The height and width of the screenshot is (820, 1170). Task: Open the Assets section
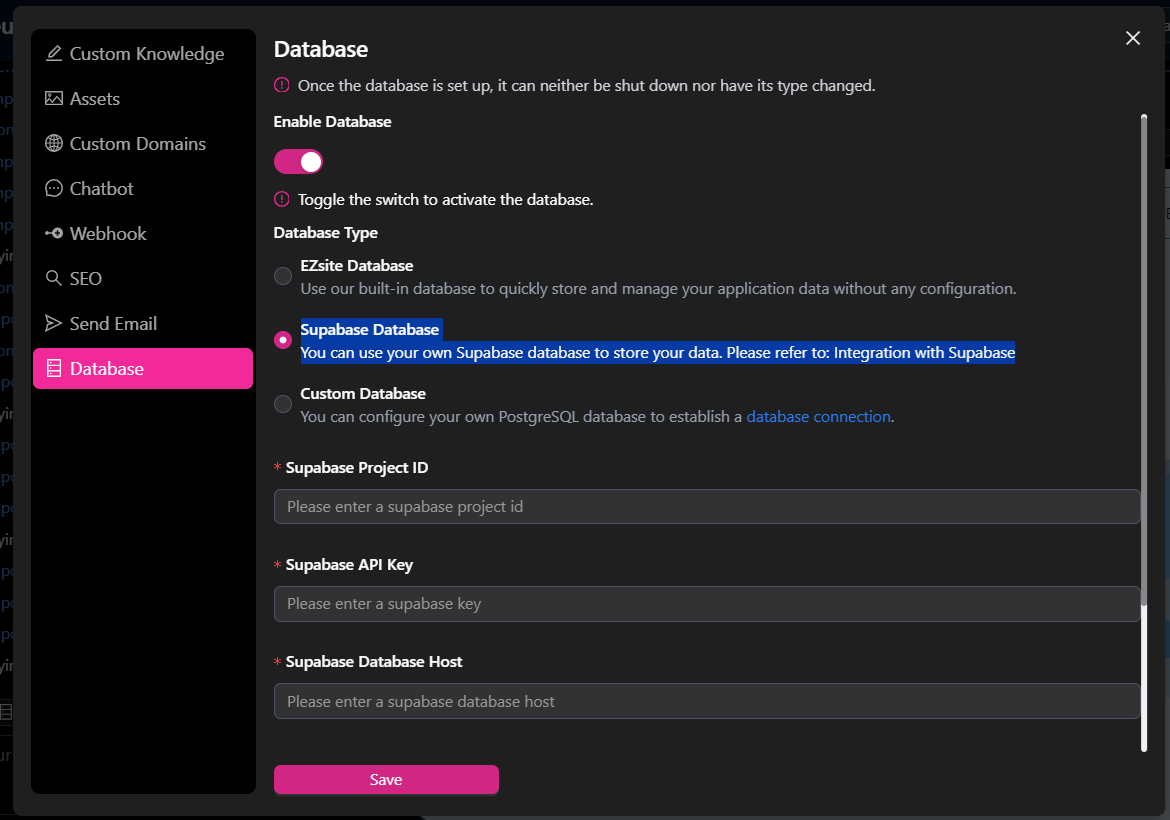pyautogui.click(x=143, y=98)
